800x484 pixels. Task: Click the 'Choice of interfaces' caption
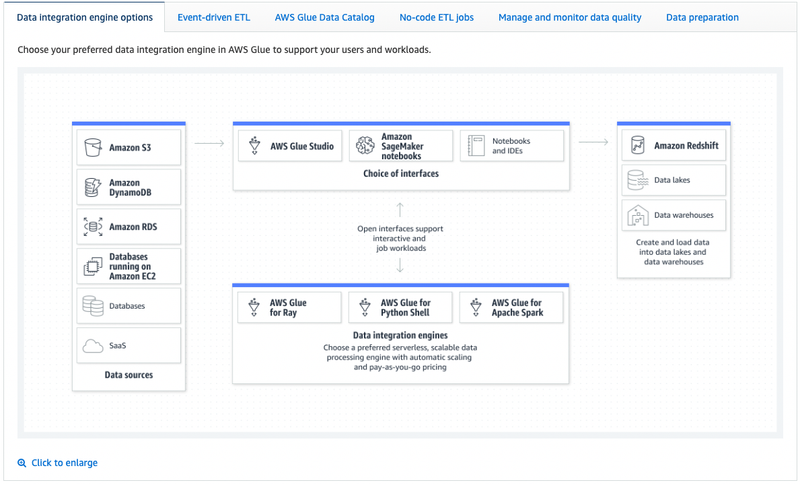click(x=401, y=173)
